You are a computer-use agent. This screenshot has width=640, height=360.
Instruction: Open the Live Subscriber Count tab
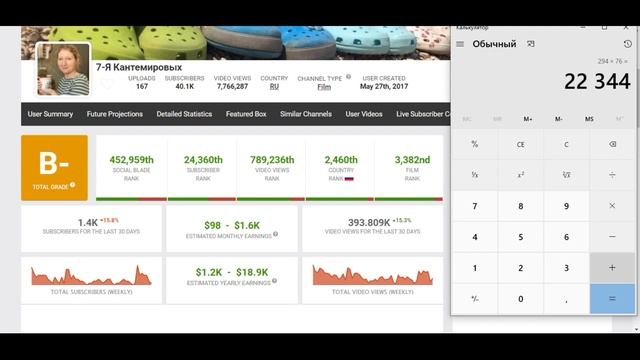(422, 114)
